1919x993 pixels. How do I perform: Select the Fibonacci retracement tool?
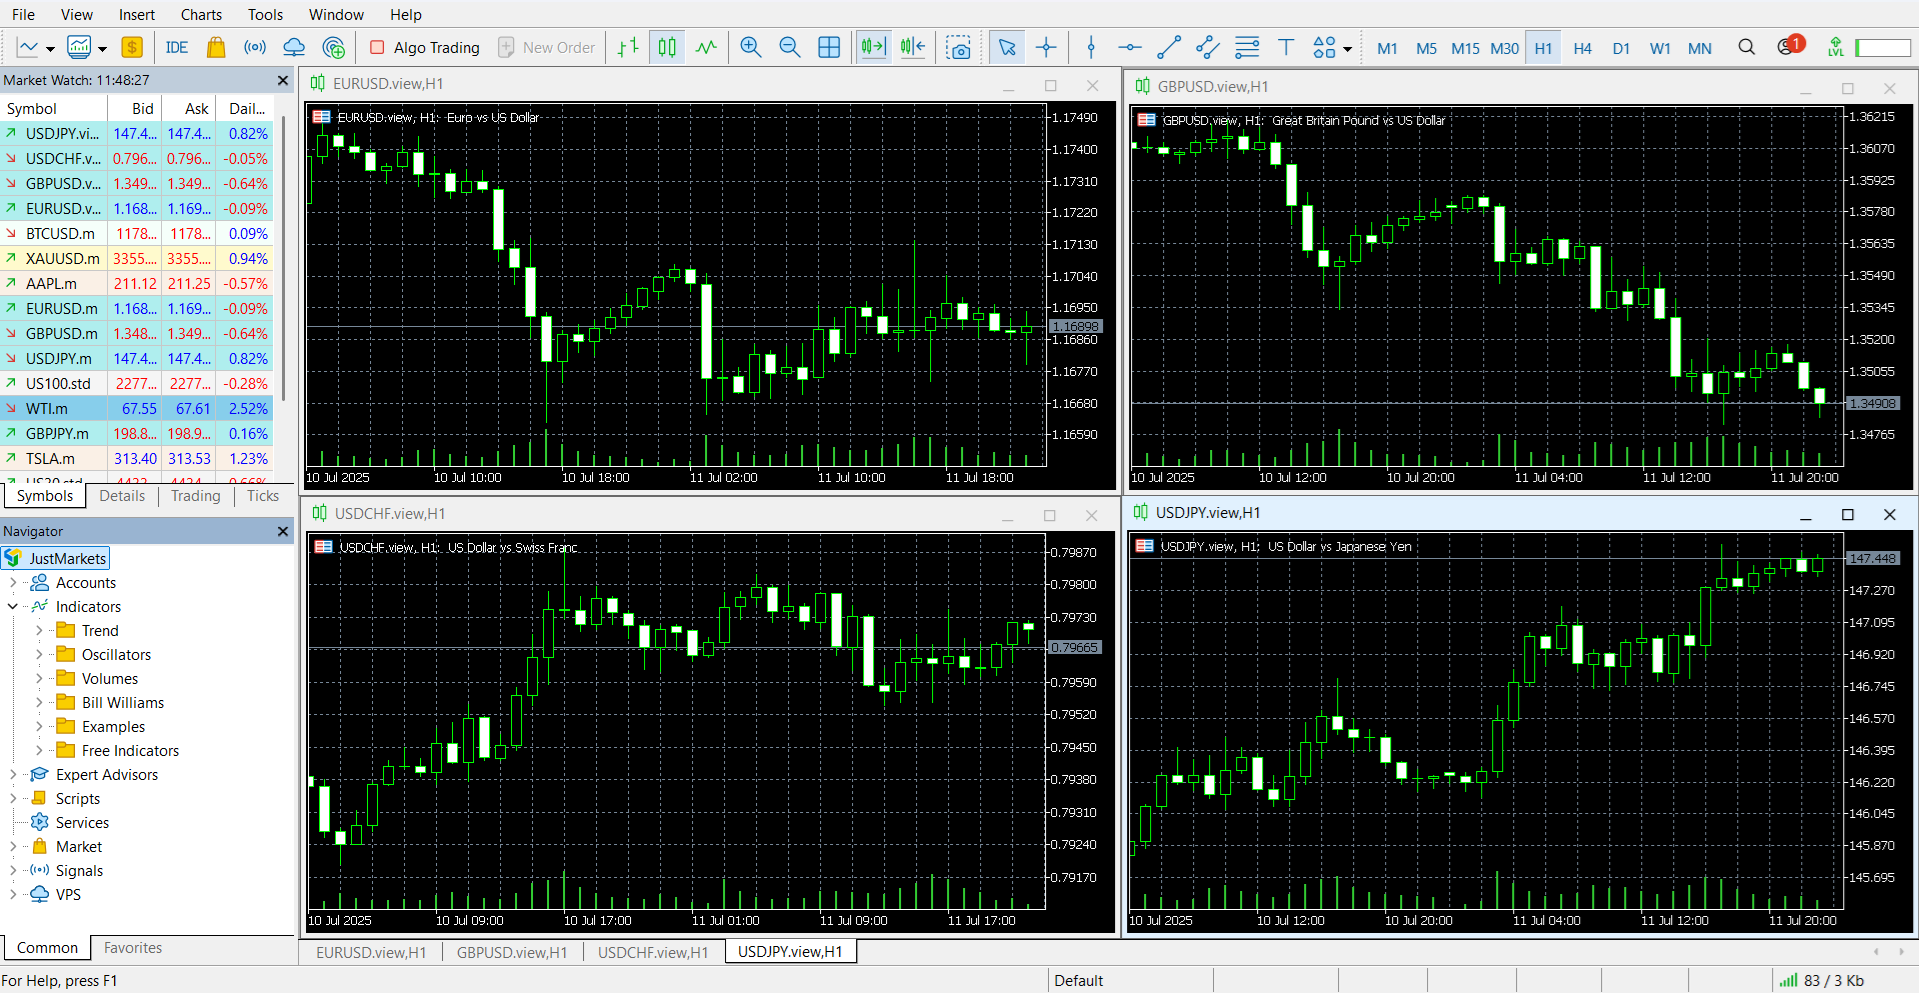pyautogui.click(x=1247, y=47)
